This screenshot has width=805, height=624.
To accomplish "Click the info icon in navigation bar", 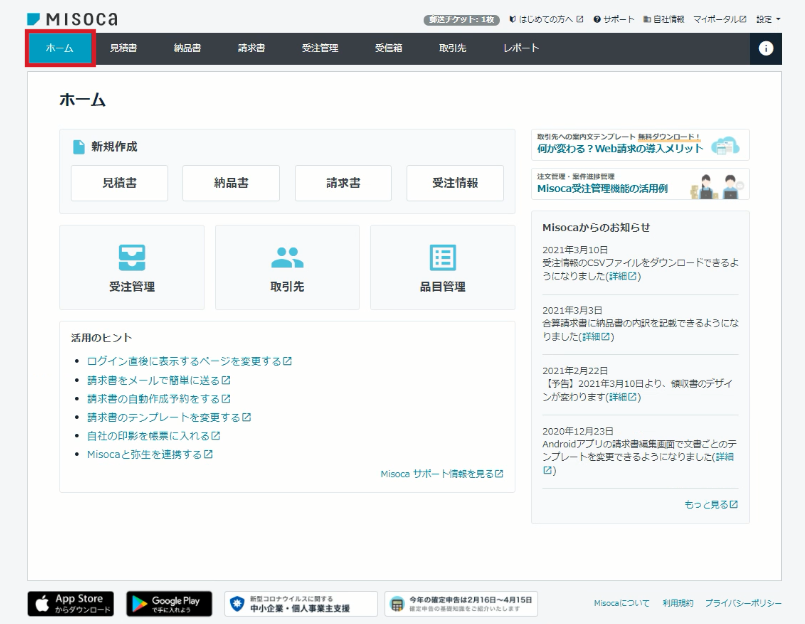I will tap(765, 48).
